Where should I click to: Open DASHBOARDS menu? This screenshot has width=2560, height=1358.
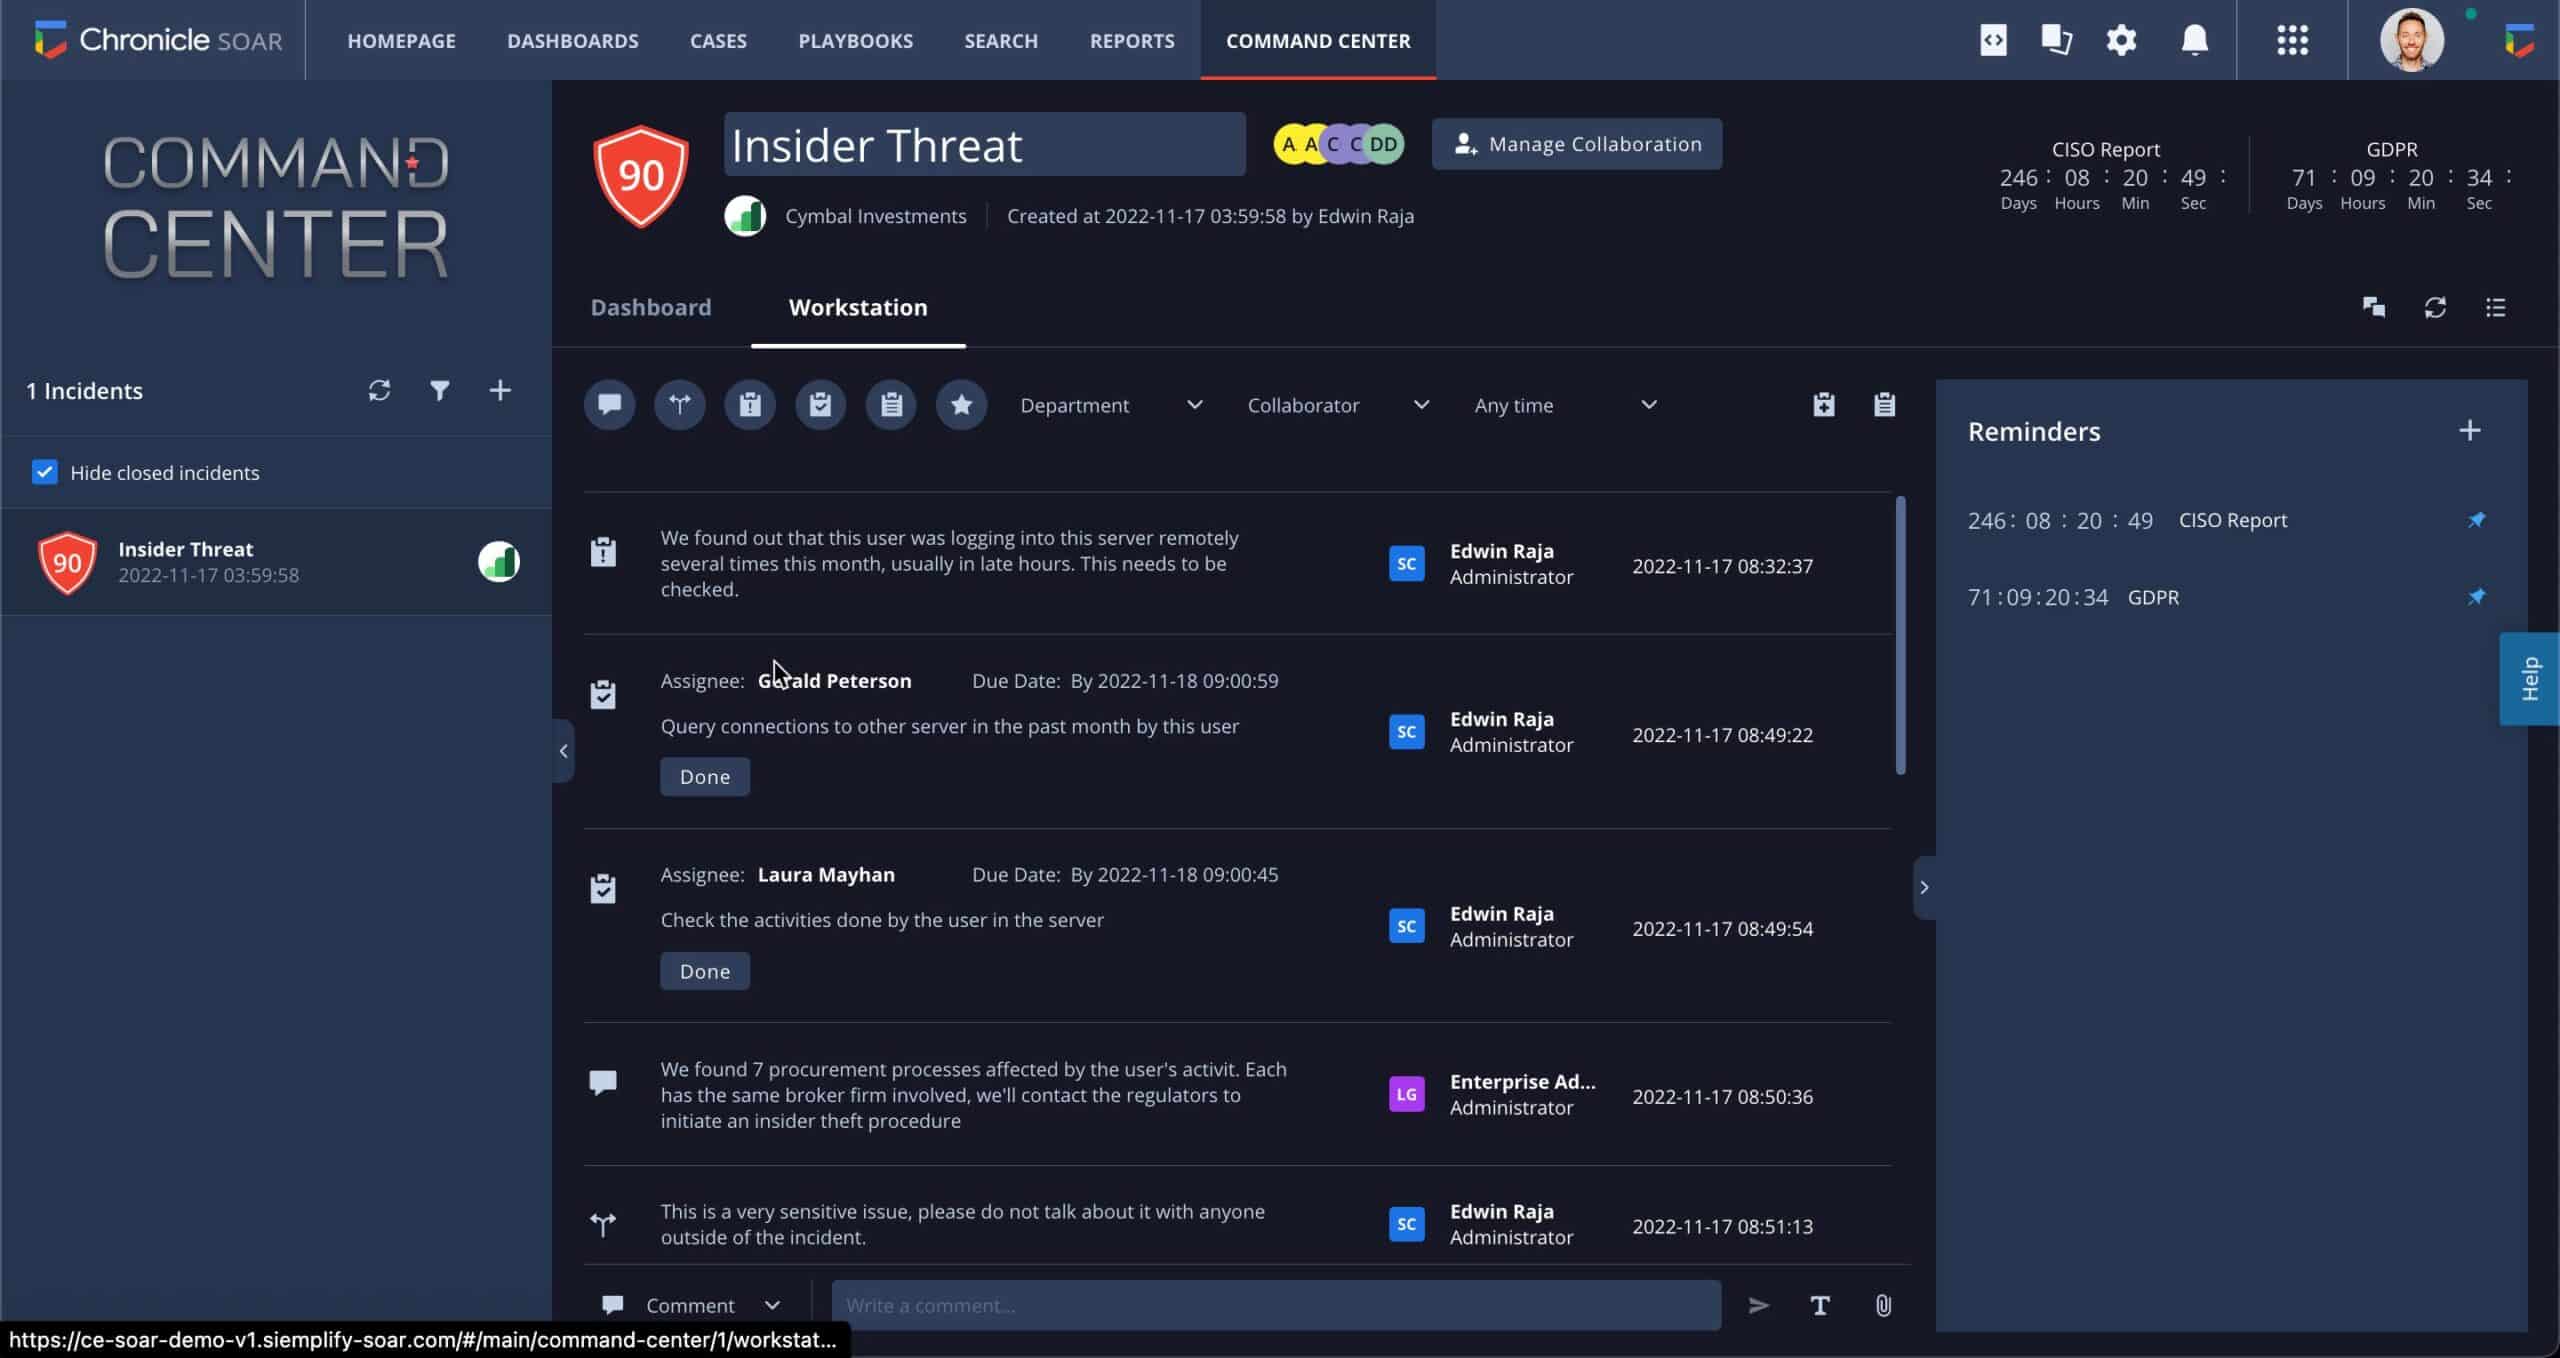(x=572, y=41)
